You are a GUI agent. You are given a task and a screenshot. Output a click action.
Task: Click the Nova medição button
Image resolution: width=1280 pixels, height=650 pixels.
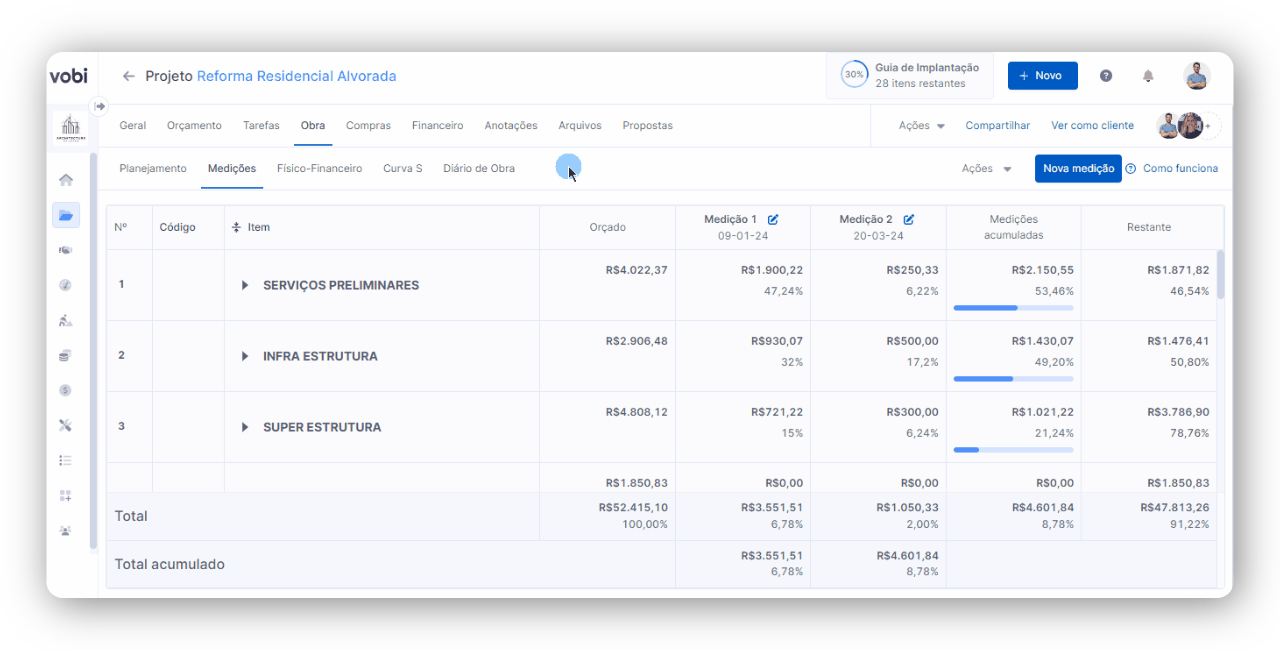click(x=1078, y=169)
